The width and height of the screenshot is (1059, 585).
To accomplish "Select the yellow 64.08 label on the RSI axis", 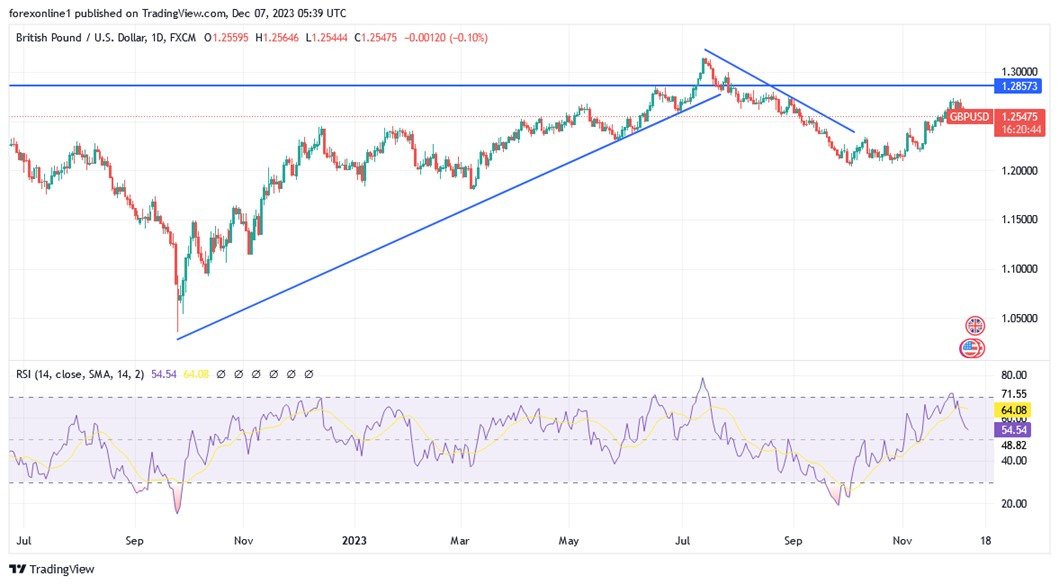I will click(1013, 410).
